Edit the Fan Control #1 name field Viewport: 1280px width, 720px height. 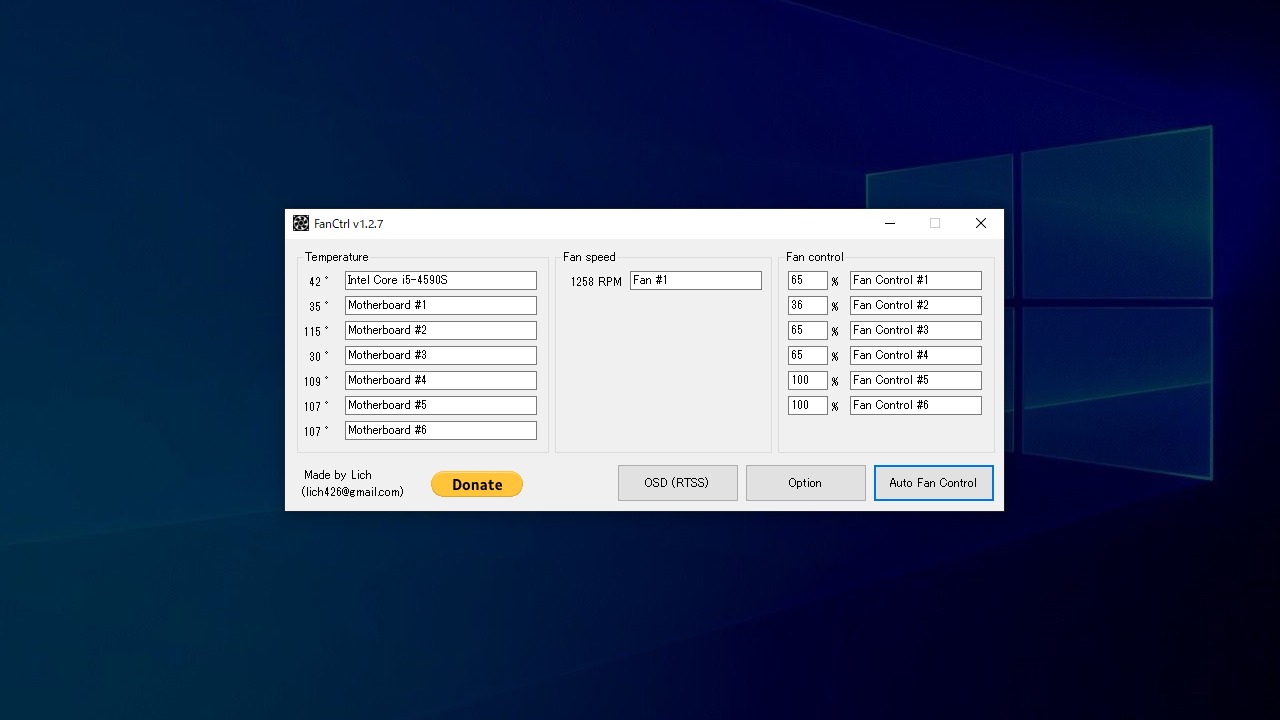pyautogui.click(x=916, y=281)
